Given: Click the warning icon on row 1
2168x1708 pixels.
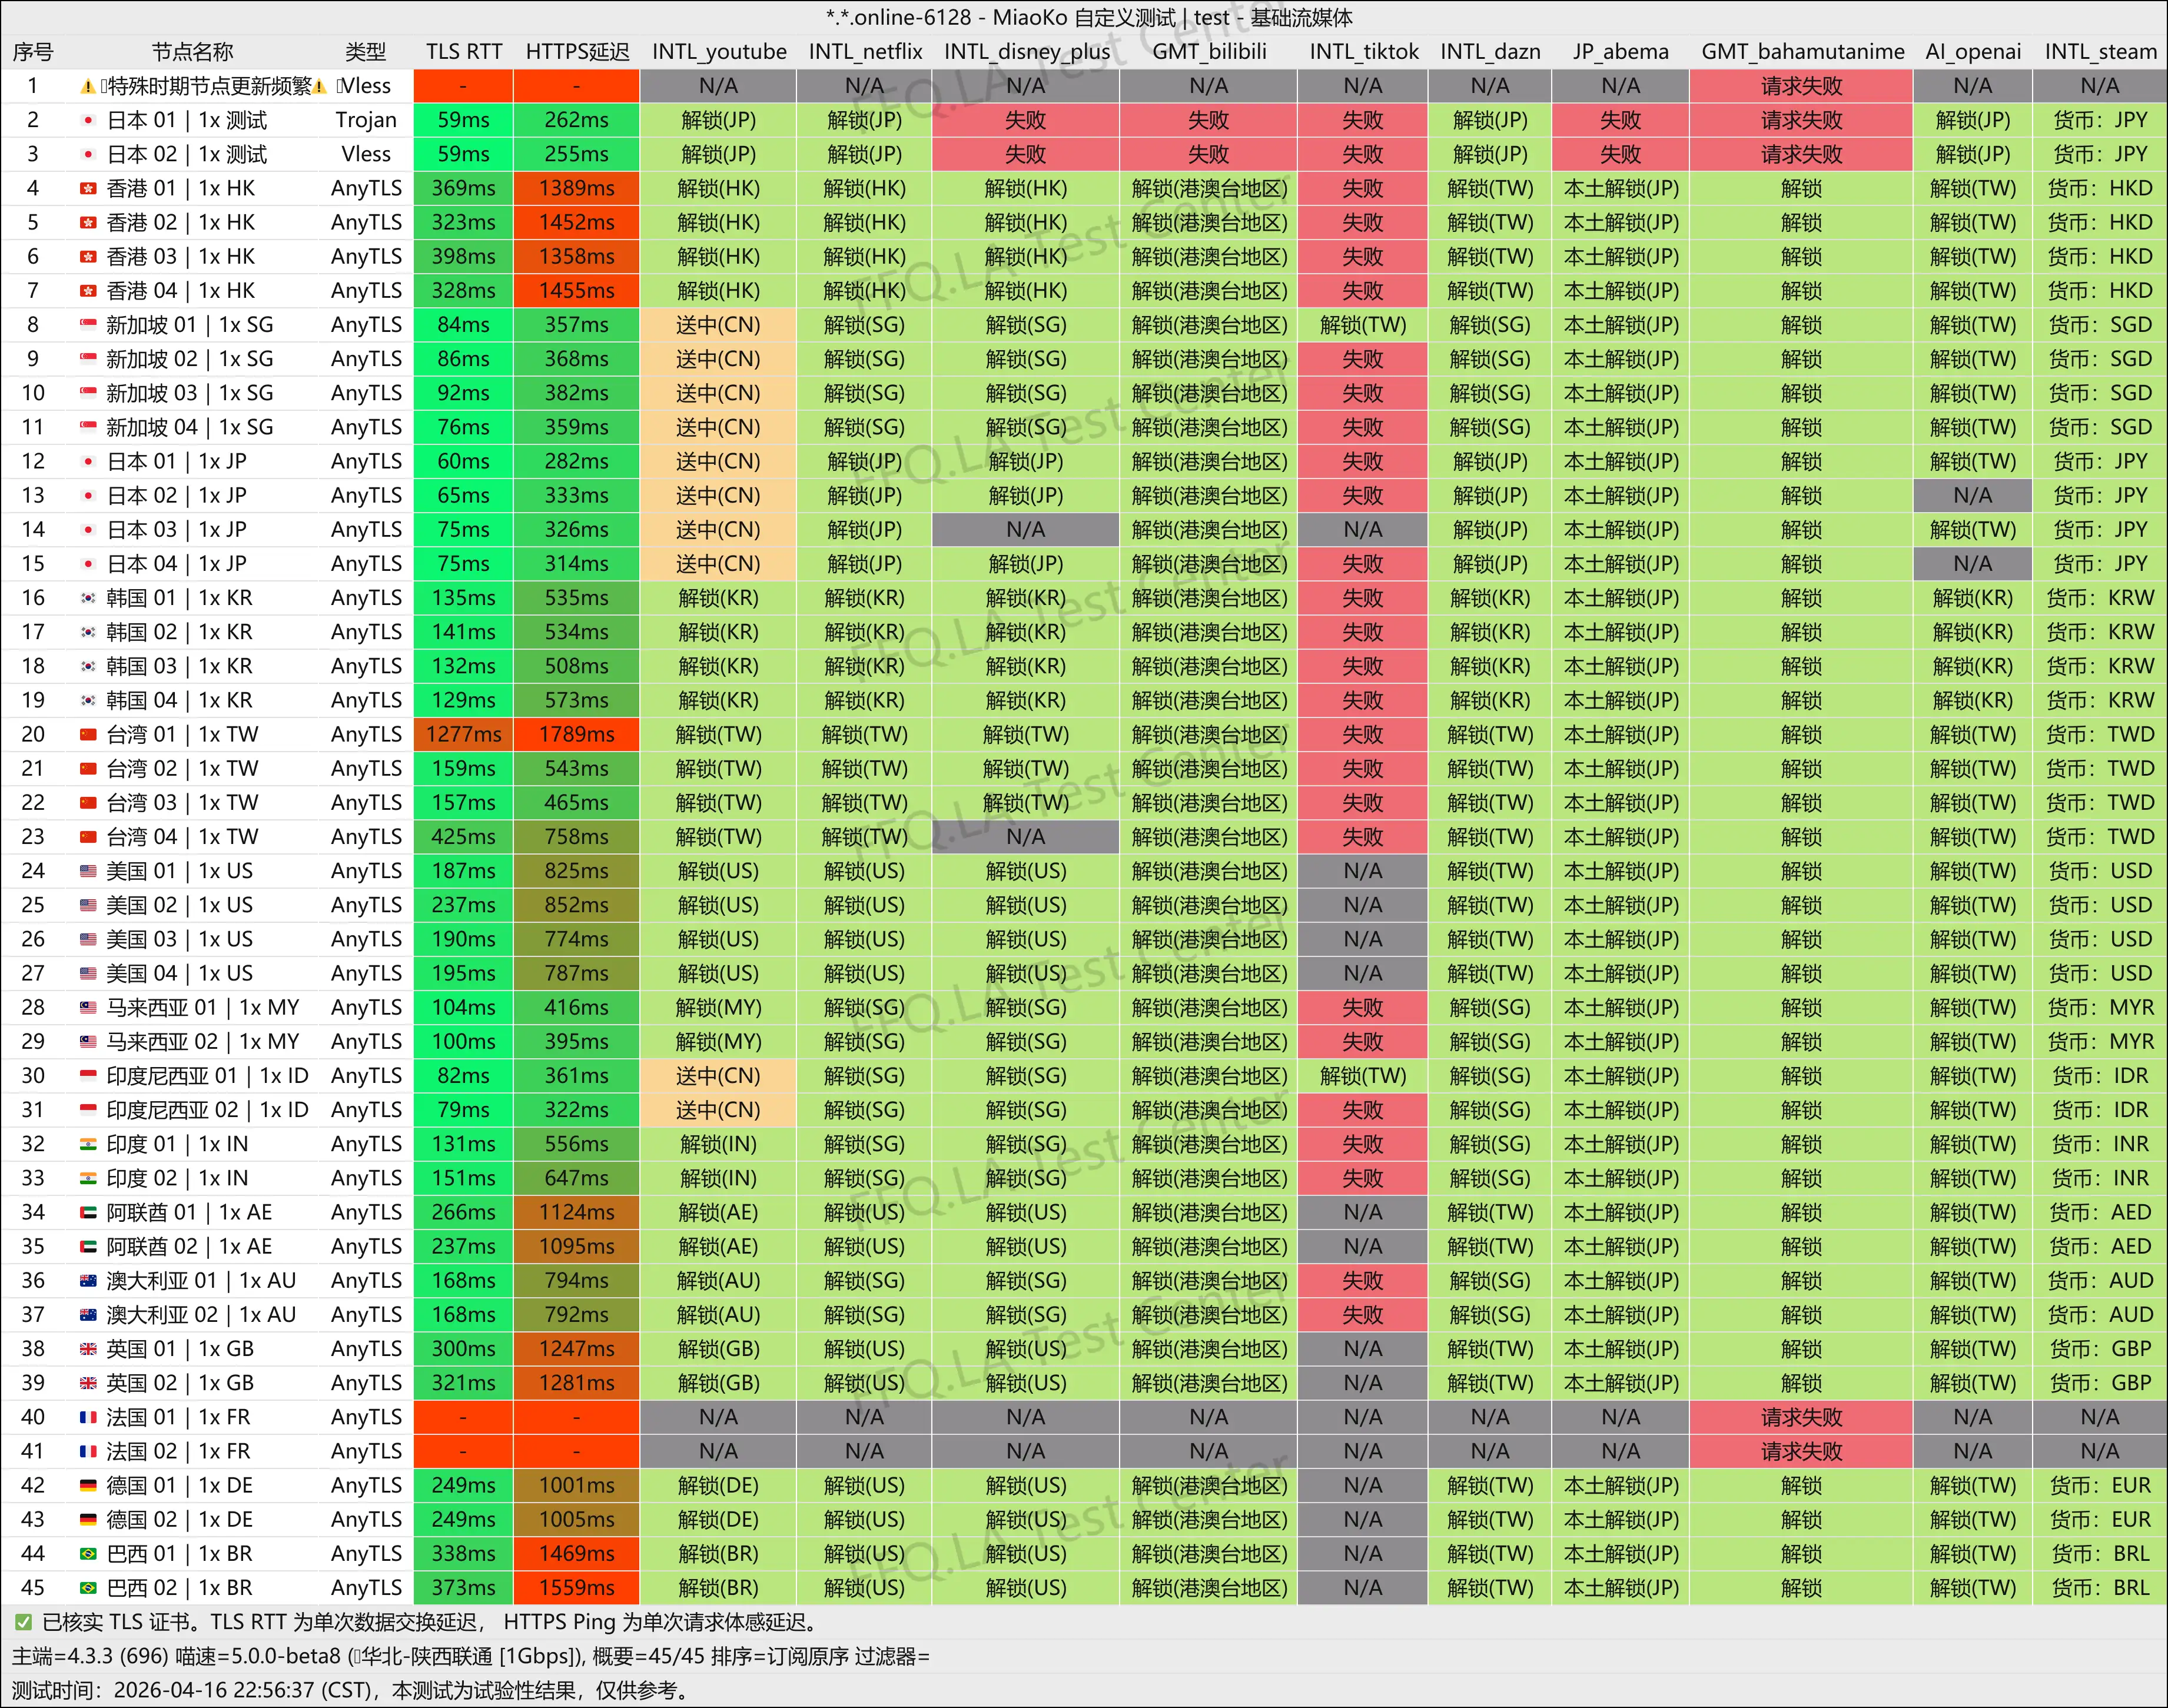Looking at the screenshot, I should click(88, 86).
